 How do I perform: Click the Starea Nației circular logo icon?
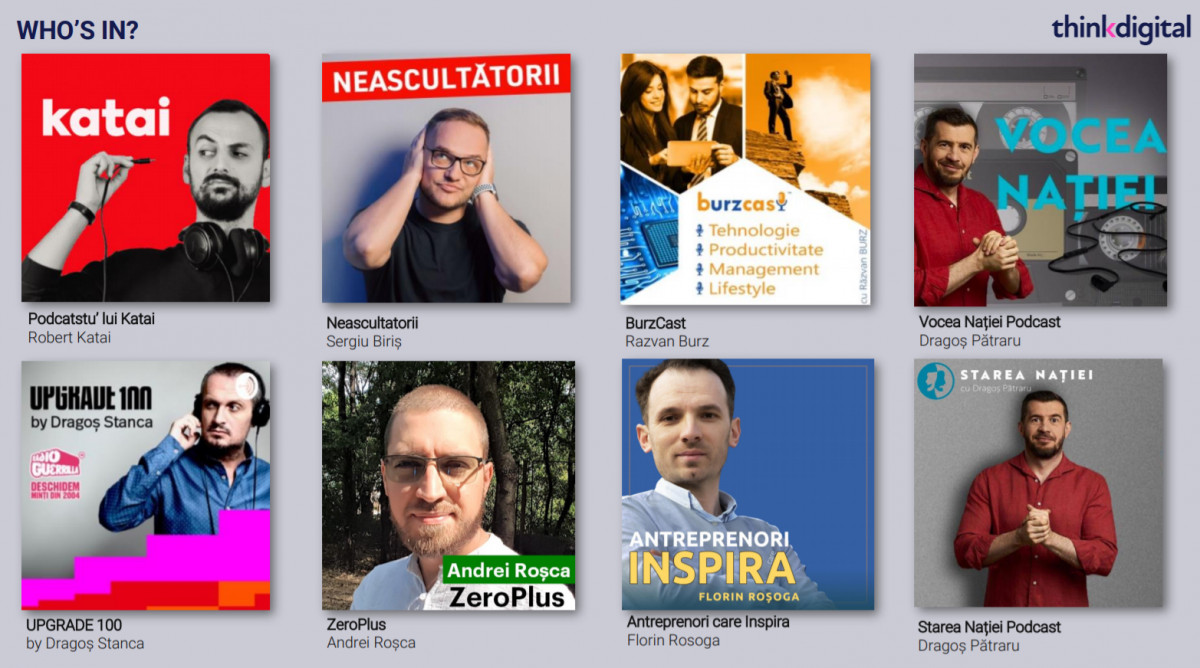(x=935, y=382)
